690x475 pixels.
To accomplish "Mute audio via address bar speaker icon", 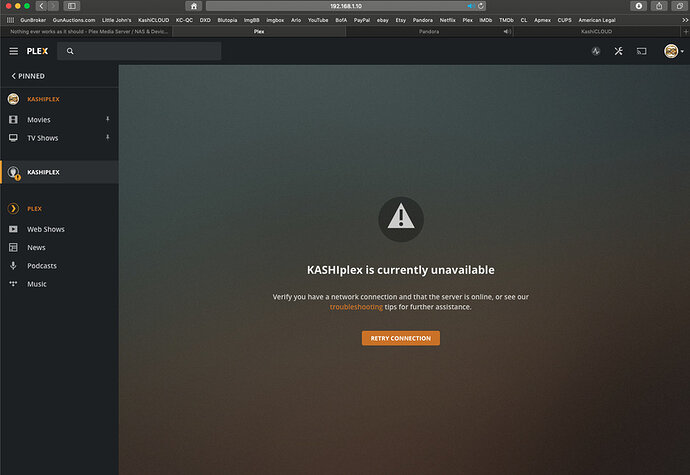I will (470, 6).
